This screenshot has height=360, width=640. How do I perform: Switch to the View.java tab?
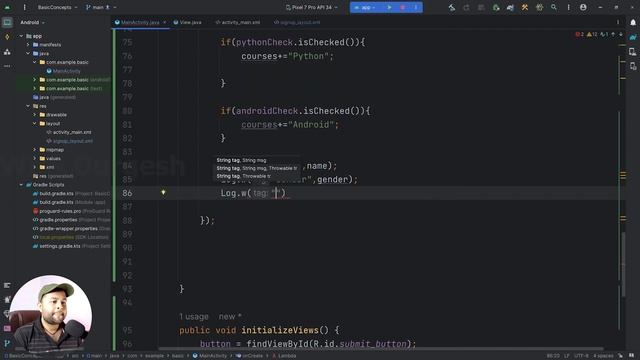[x=187, y=22]
